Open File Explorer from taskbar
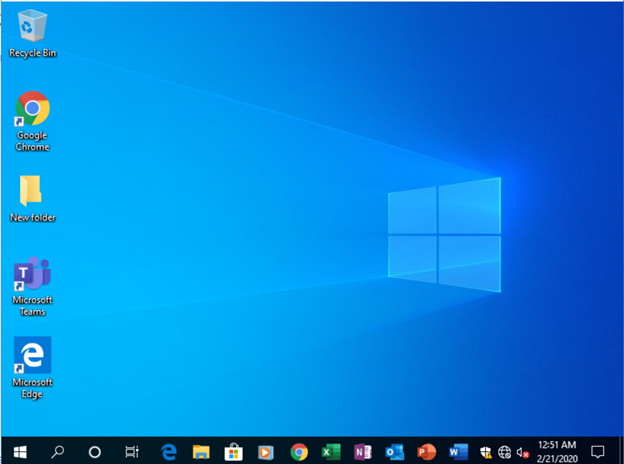Screen dimensions: 624x464 [x=201, y=452]
